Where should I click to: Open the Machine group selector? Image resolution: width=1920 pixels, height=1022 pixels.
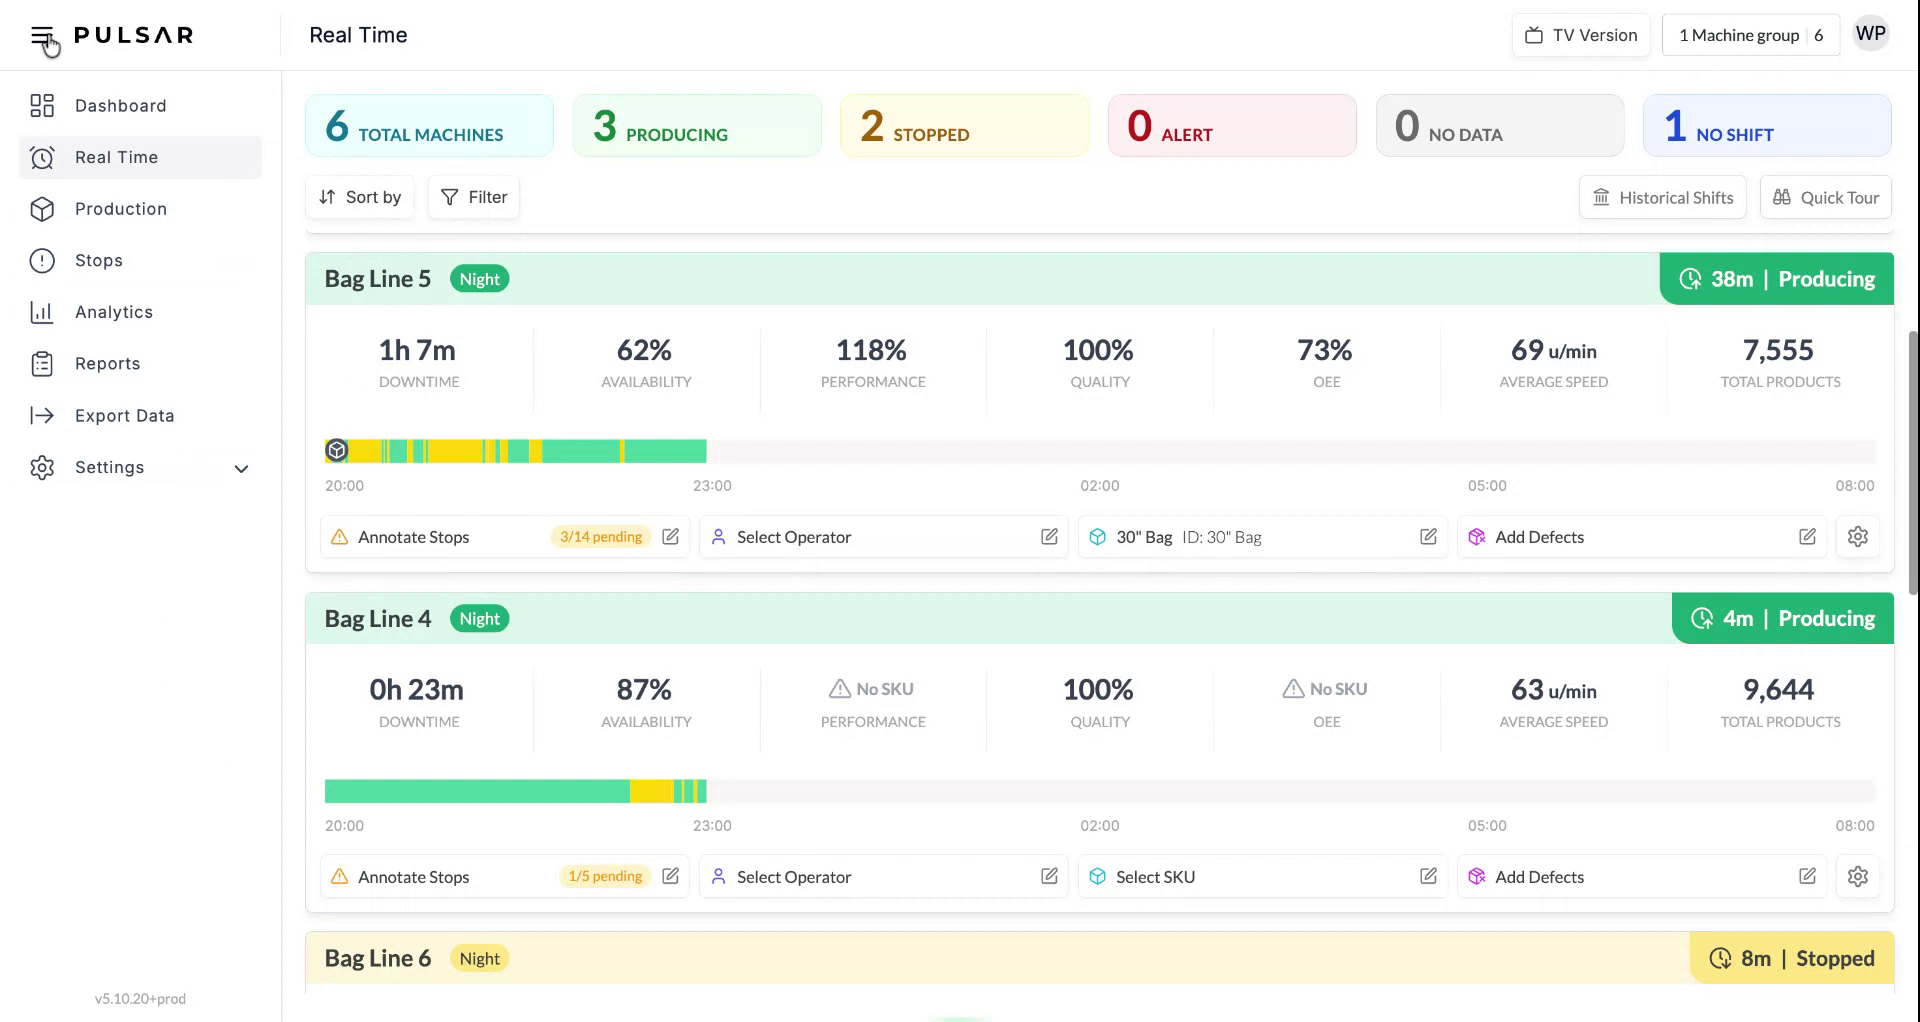[x=1750, y=35]
